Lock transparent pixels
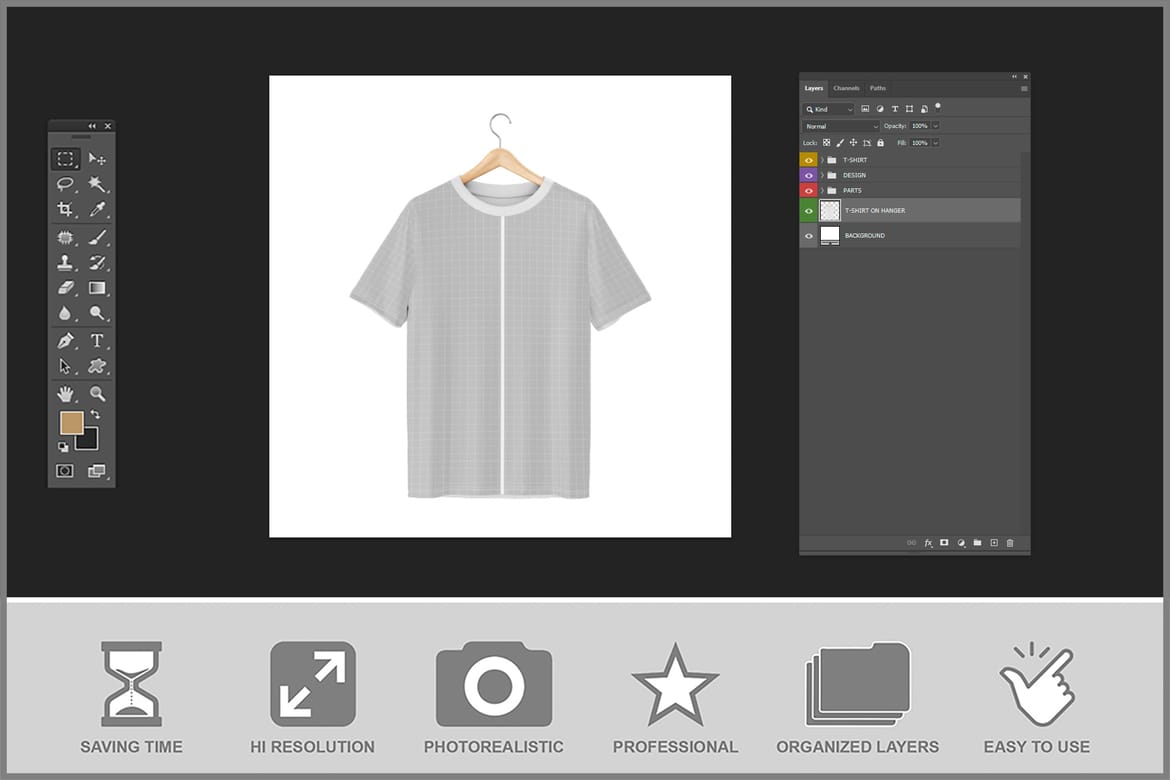Screen dimensions: 1170x780 coord(827,143)
